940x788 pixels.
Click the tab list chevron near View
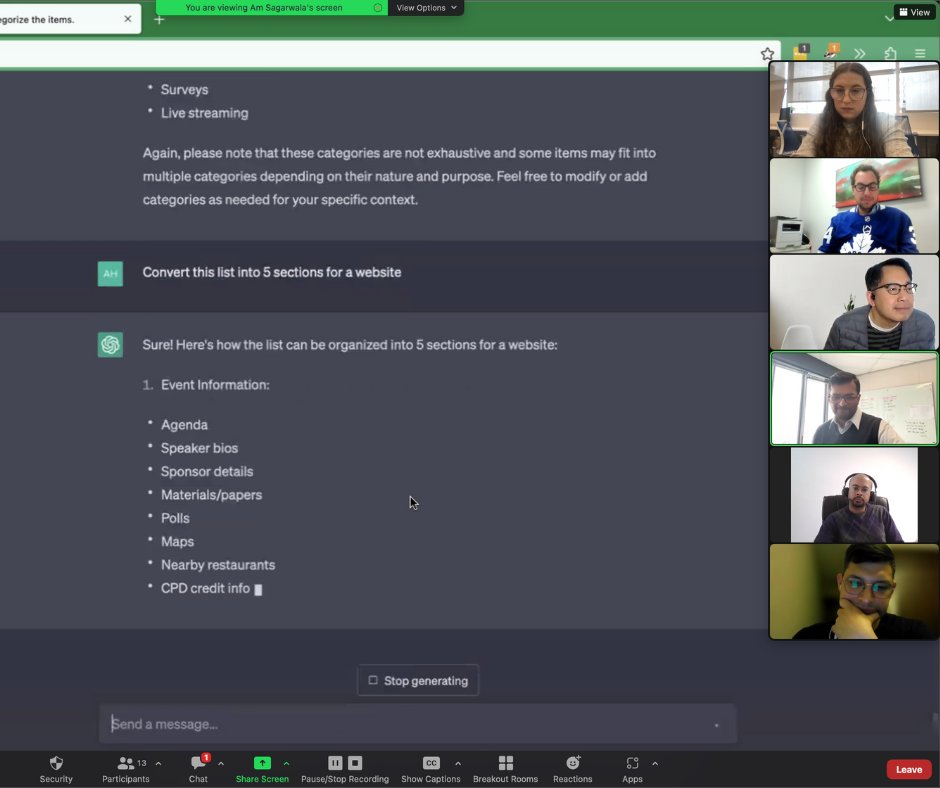click(888, 19)
